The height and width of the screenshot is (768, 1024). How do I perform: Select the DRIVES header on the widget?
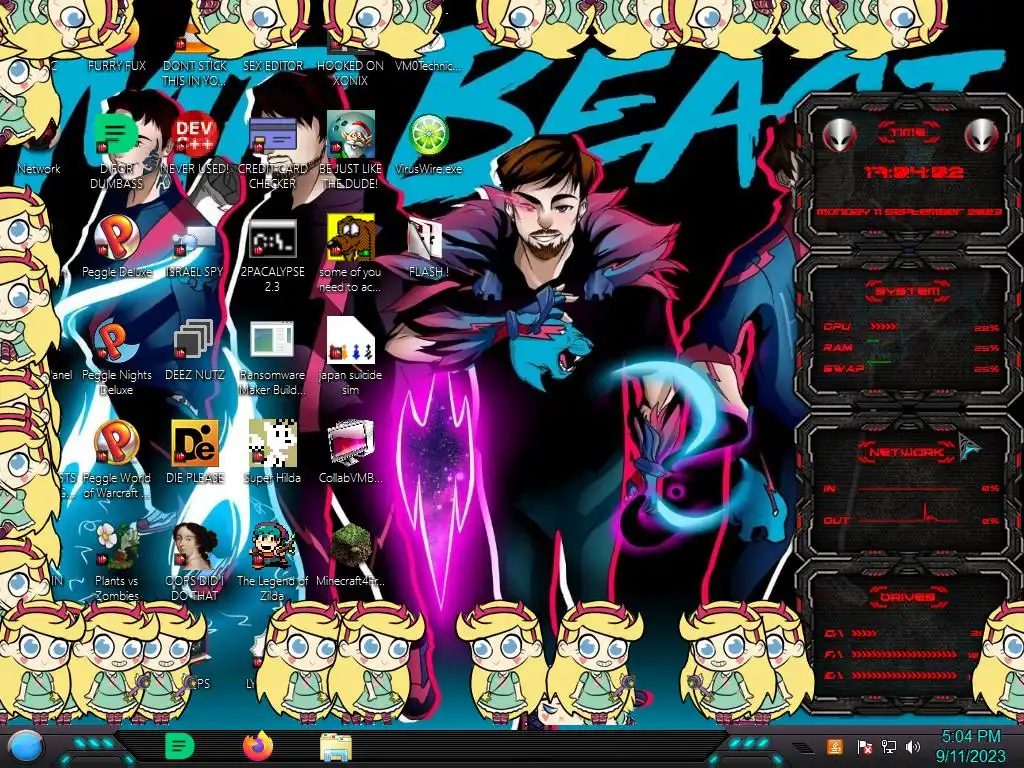pyautogui.click(x=908, y=597)
